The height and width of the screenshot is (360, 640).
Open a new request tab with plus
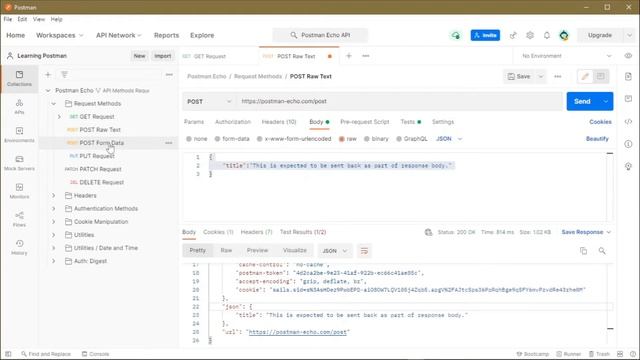click(349, 56)
